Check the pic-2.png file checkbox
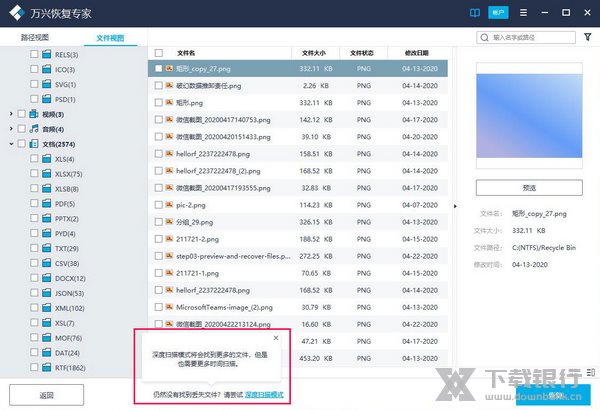Viewport: 600px width, 410px height. (158, 205)
